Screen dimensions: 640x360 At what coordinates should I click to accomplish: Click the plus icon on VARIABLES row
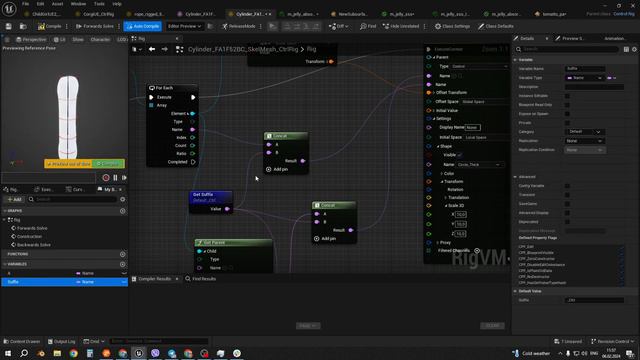[122, 264]
